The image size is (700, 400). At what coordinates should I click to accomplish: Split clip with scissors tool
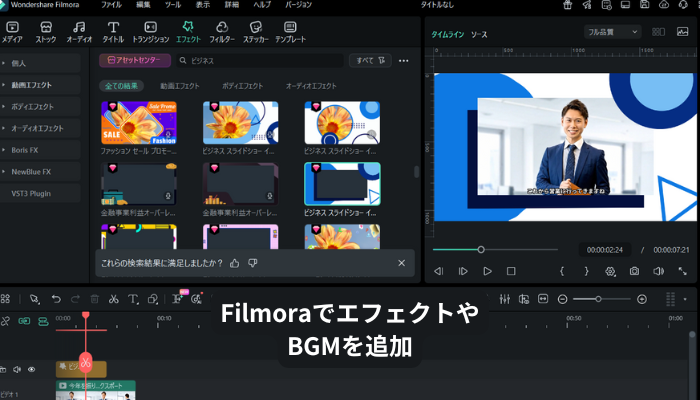click(114, 299)
